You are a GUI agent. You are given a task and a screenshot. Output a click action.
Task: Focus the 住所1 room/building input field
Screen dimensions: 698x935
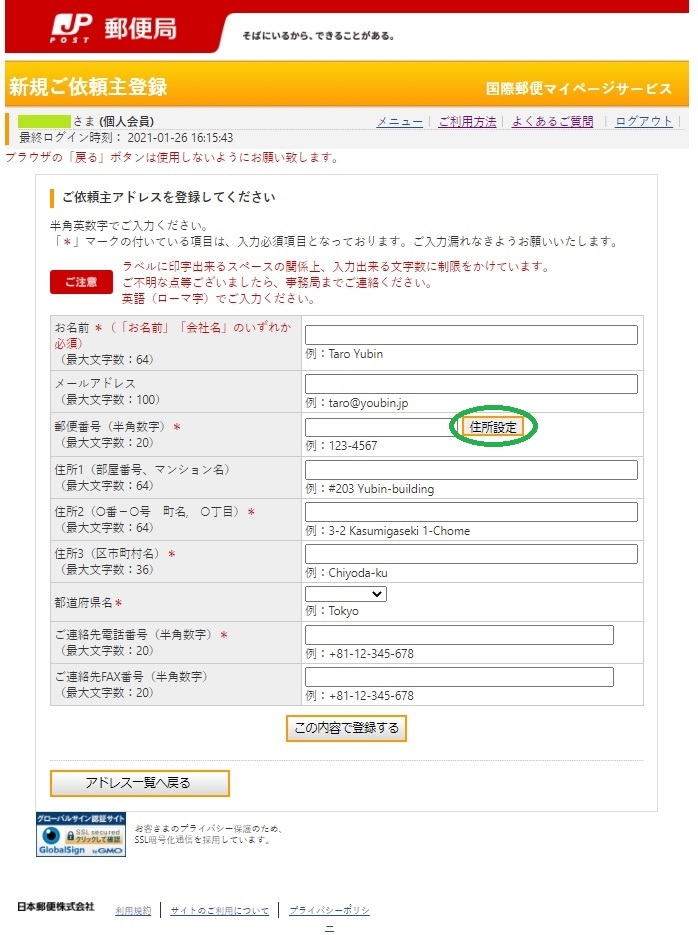point(471,469)
